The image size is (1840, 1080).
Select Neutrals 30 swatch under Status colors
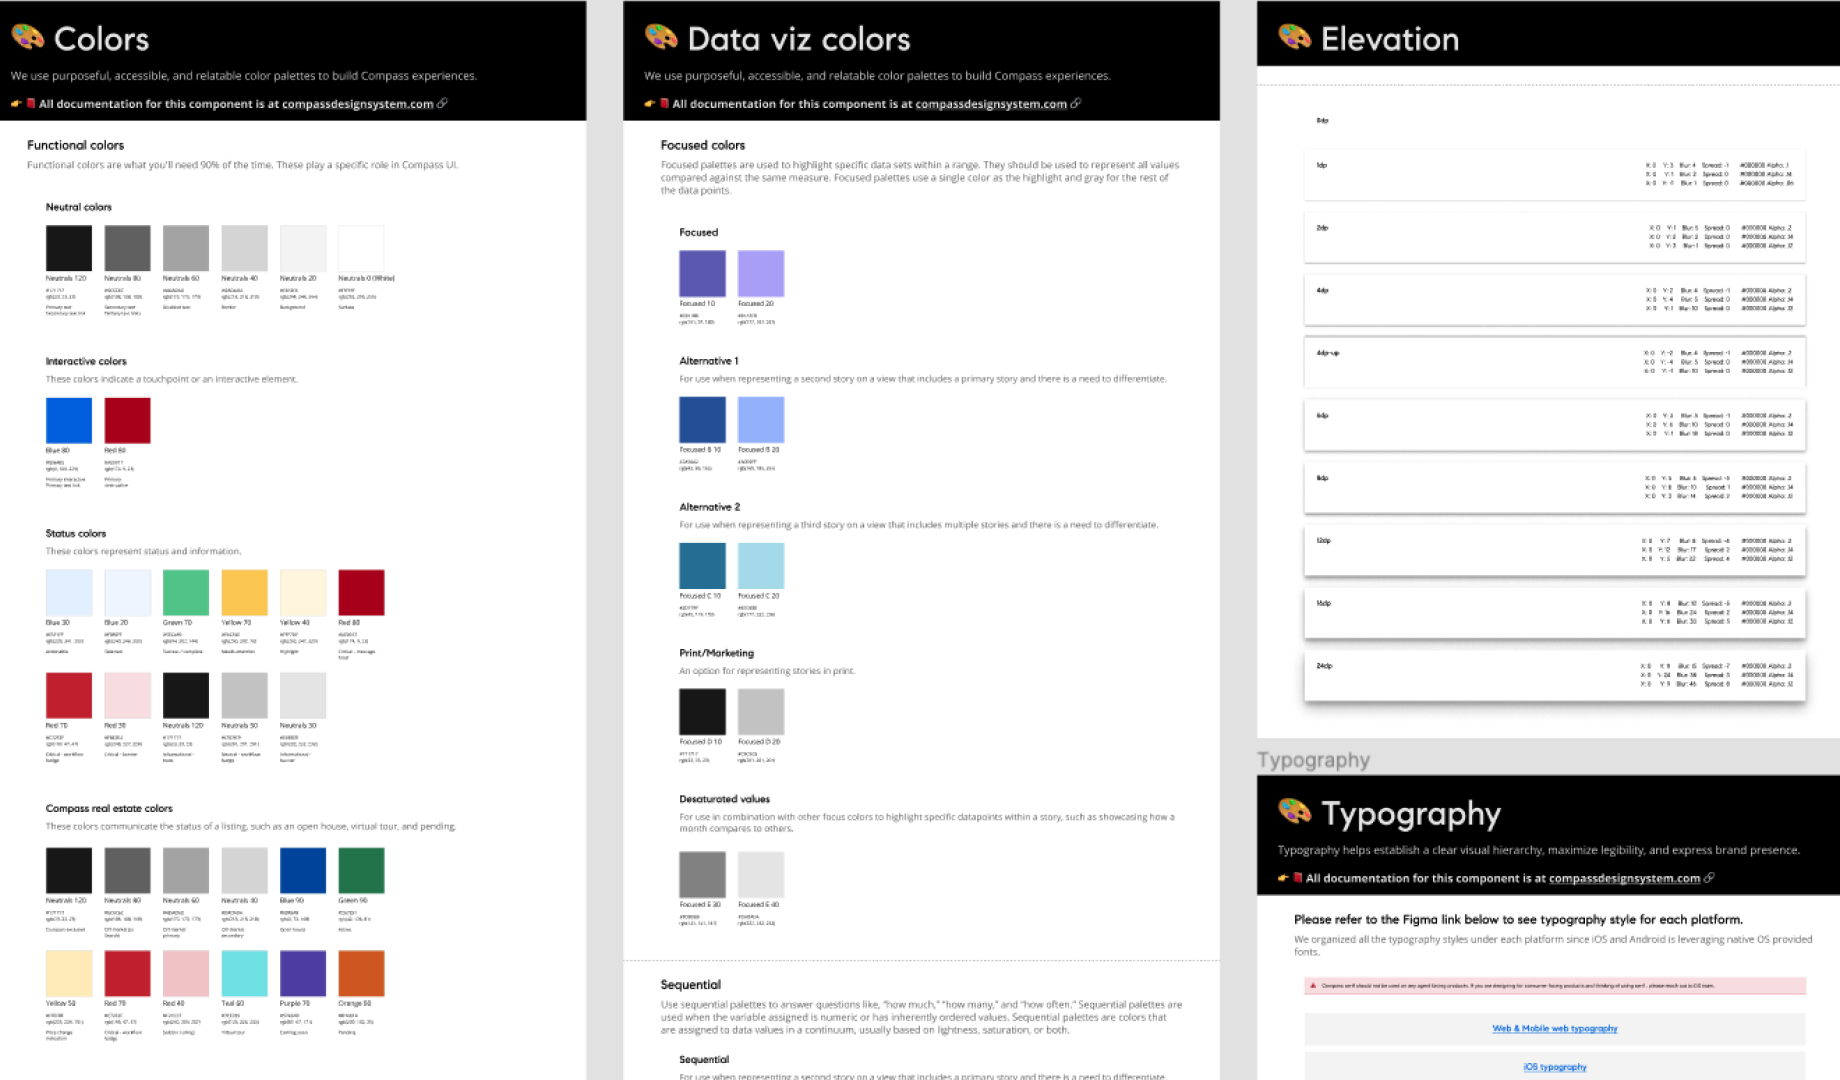pyautogui.click(x=303, y=695)
